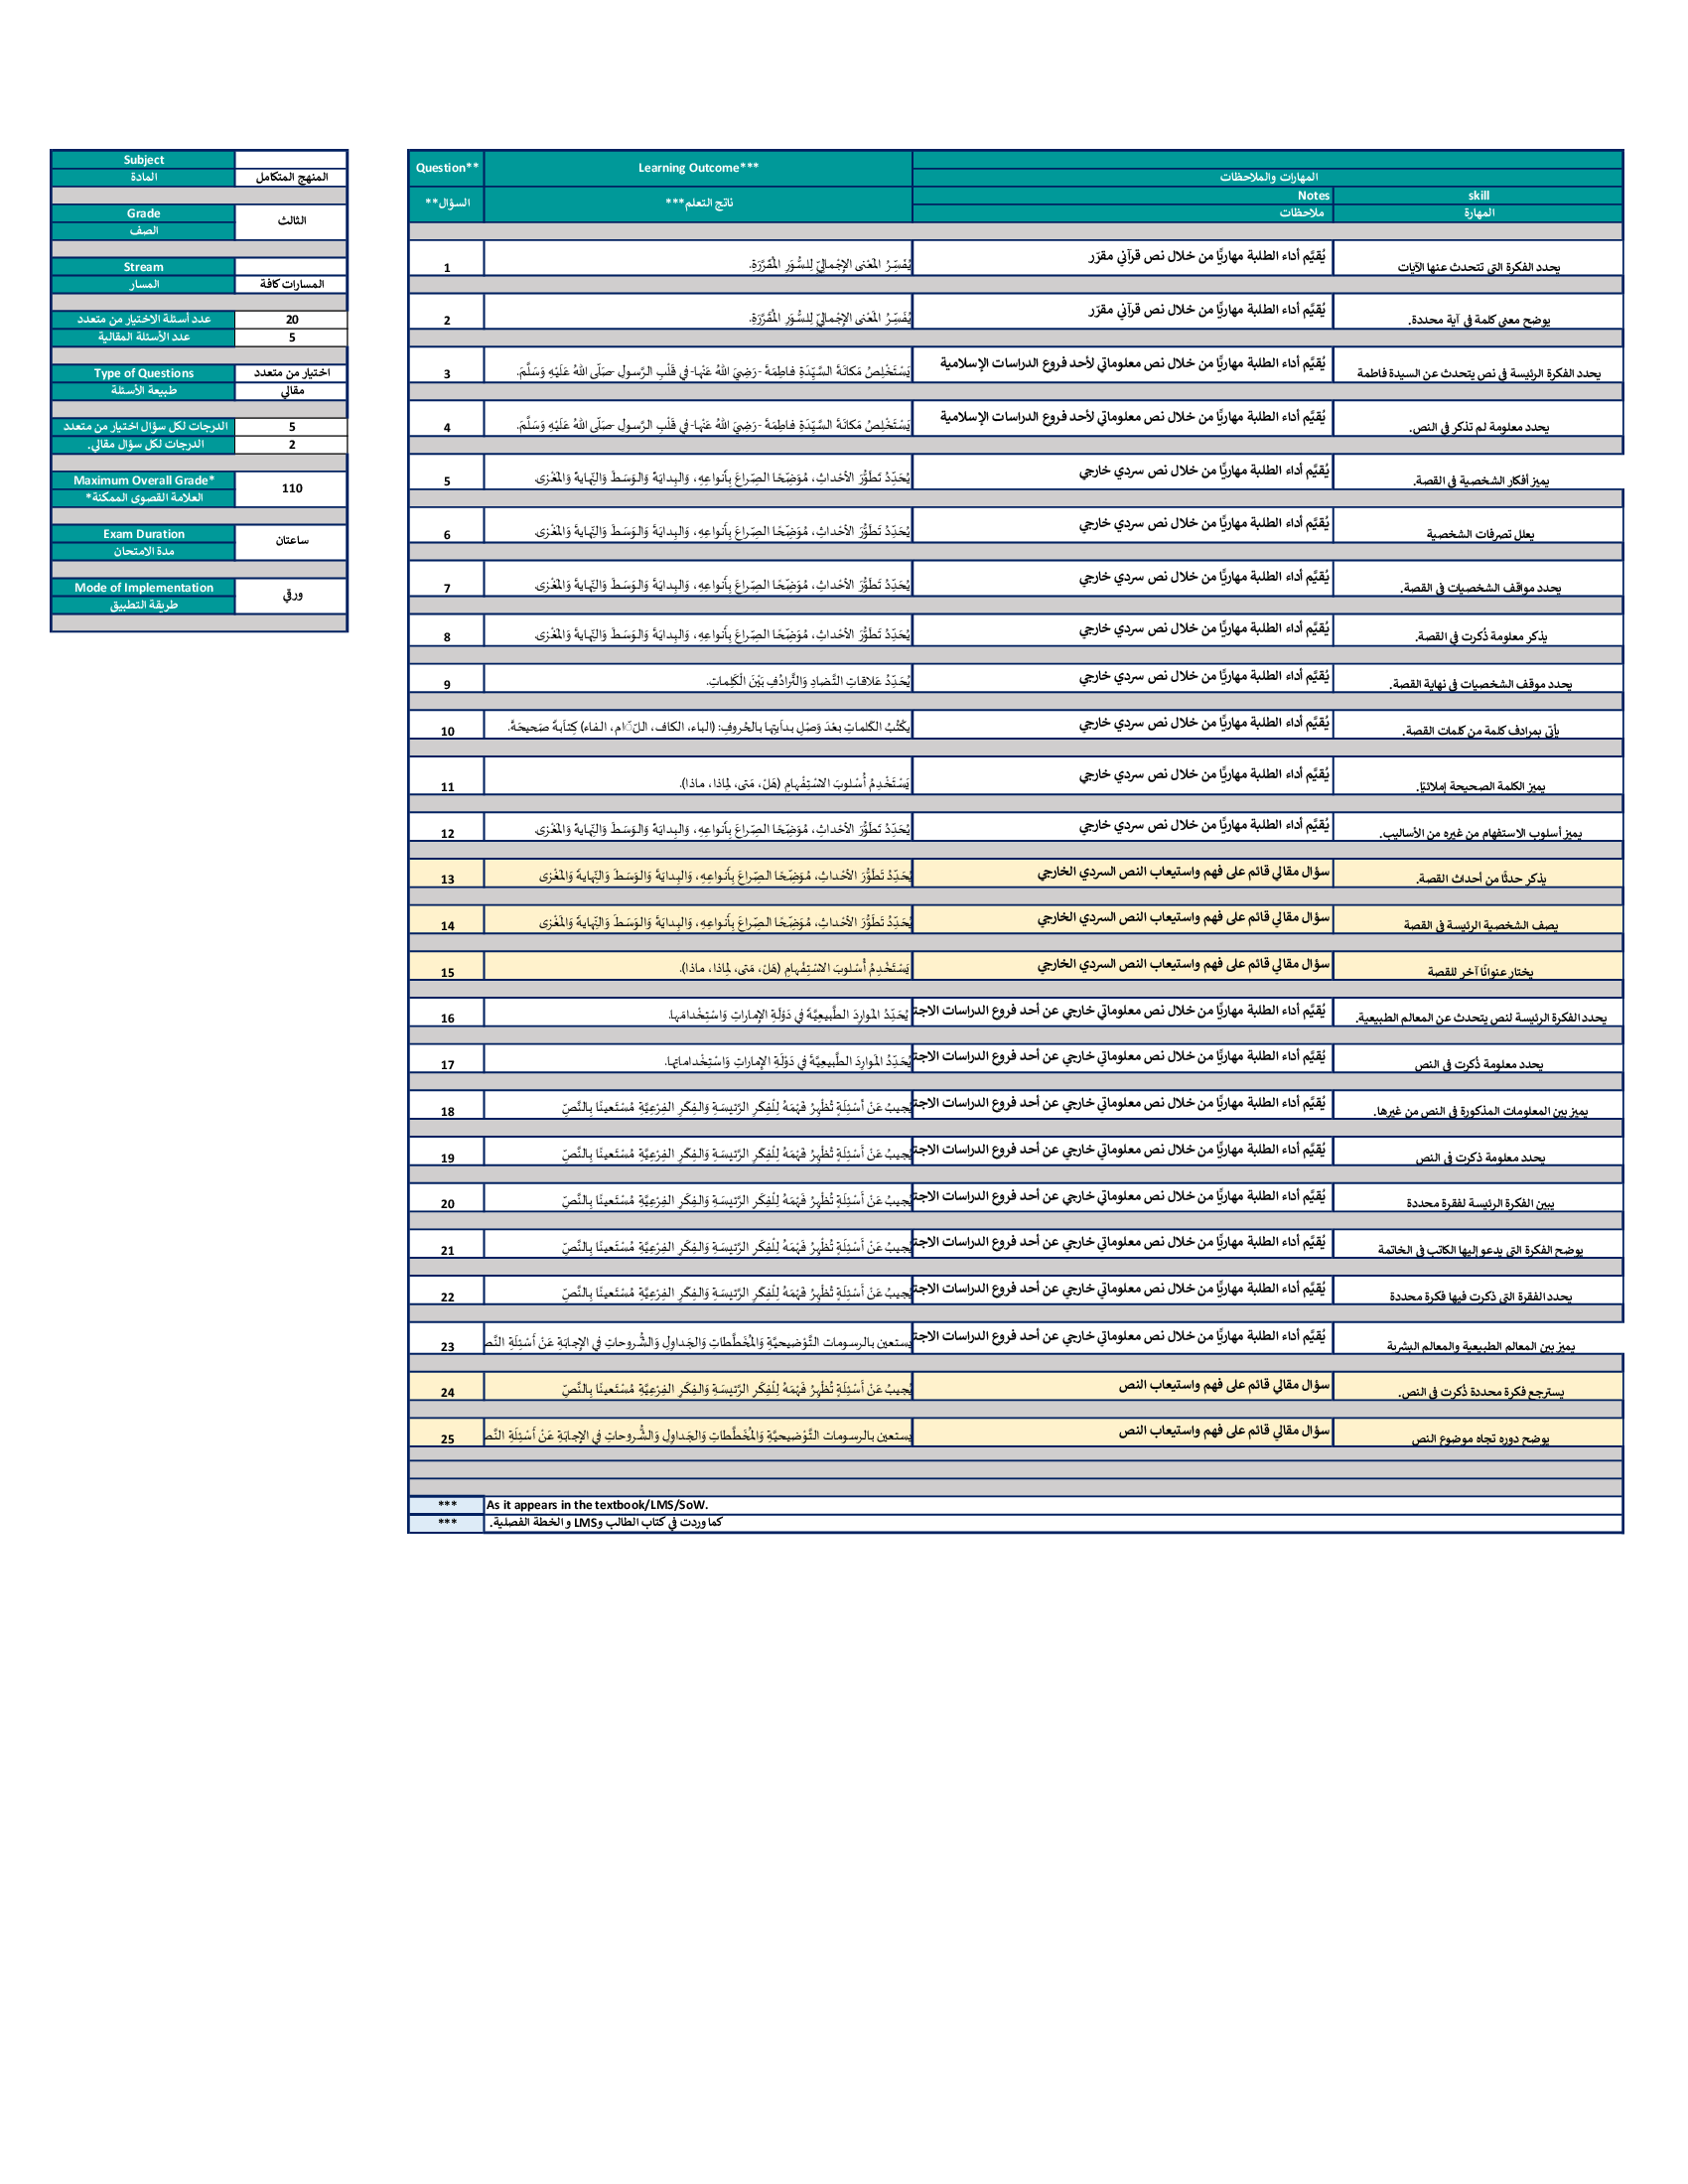Select the Question** column header

pyautogui.click(x=446, y=168)
